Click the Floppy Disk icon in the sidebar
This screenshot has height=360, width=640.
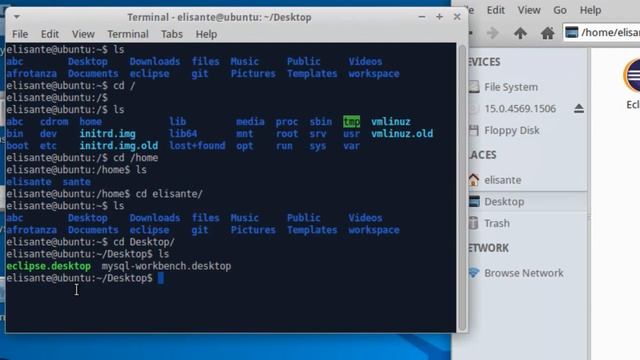tap(473, 131)
